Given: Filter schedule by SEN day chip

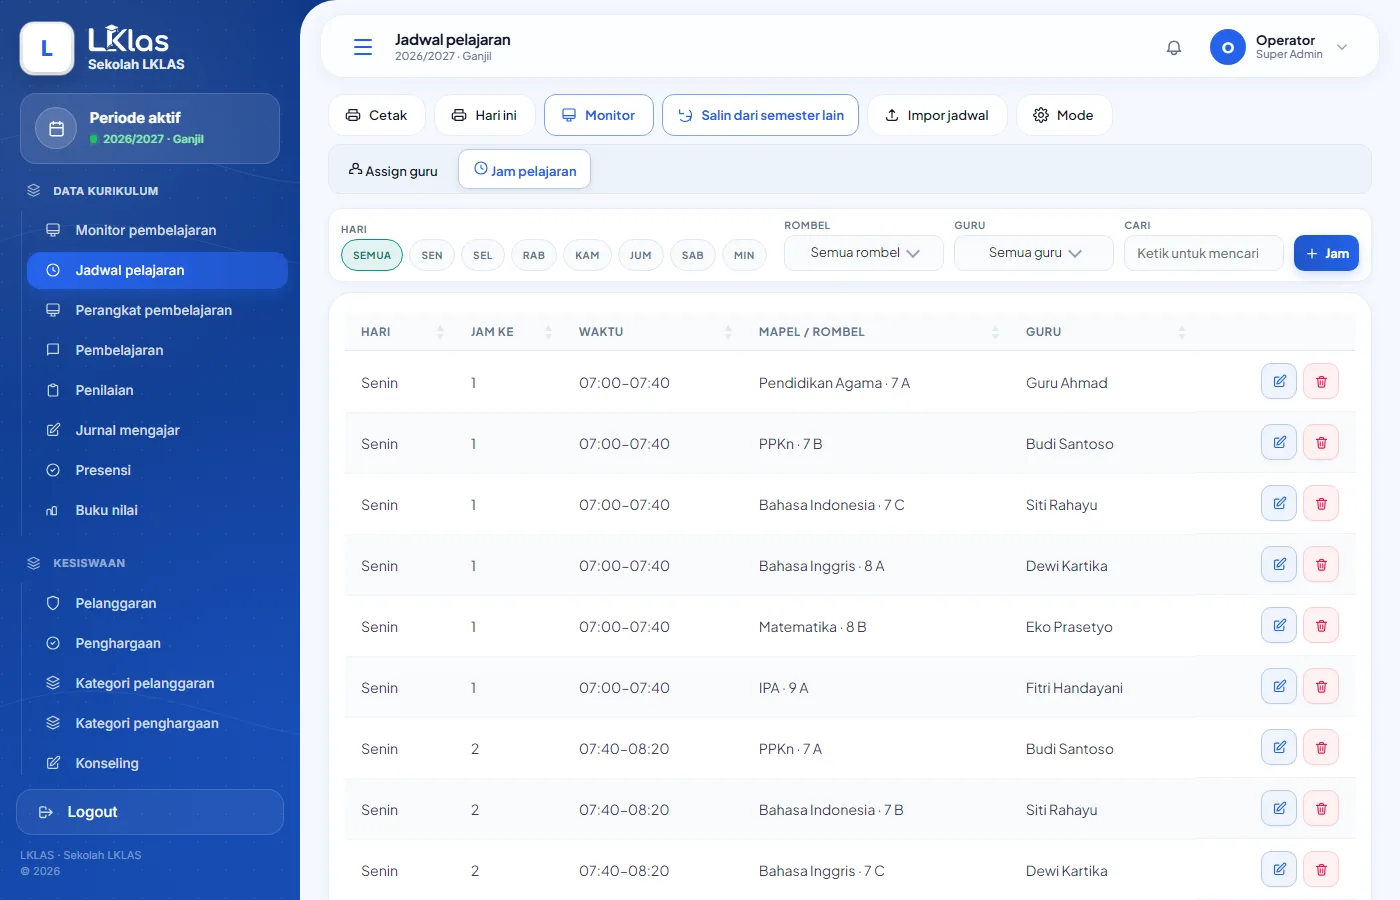Looking at the screenshot, I should [432, 255].
